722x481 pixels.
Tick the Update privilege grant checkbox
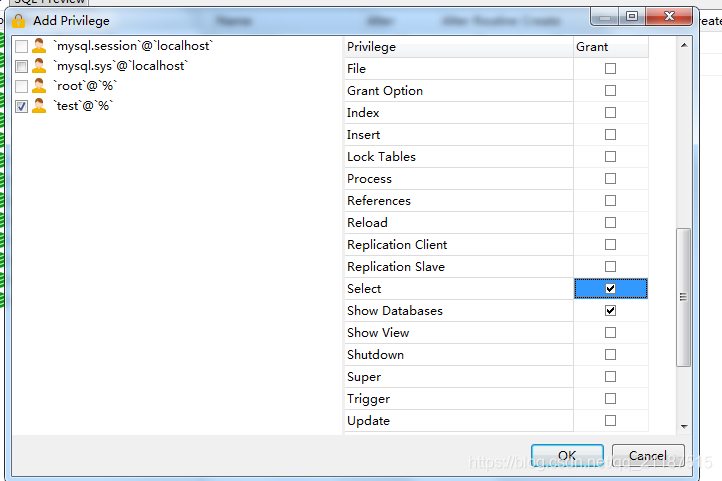[610, 421]
